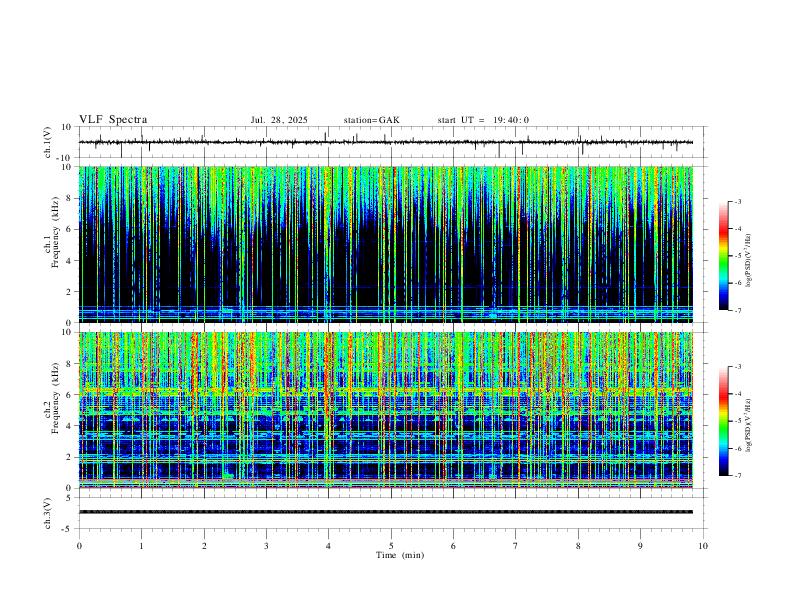Click the "-5" tick of the ch.3(V) axis
This screenshot has height=612, width=792.
(68, 529)
